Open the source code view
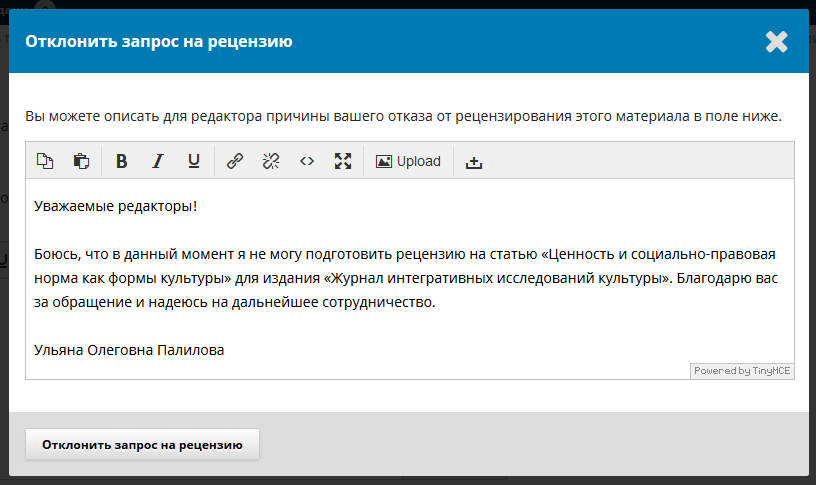 307,161
